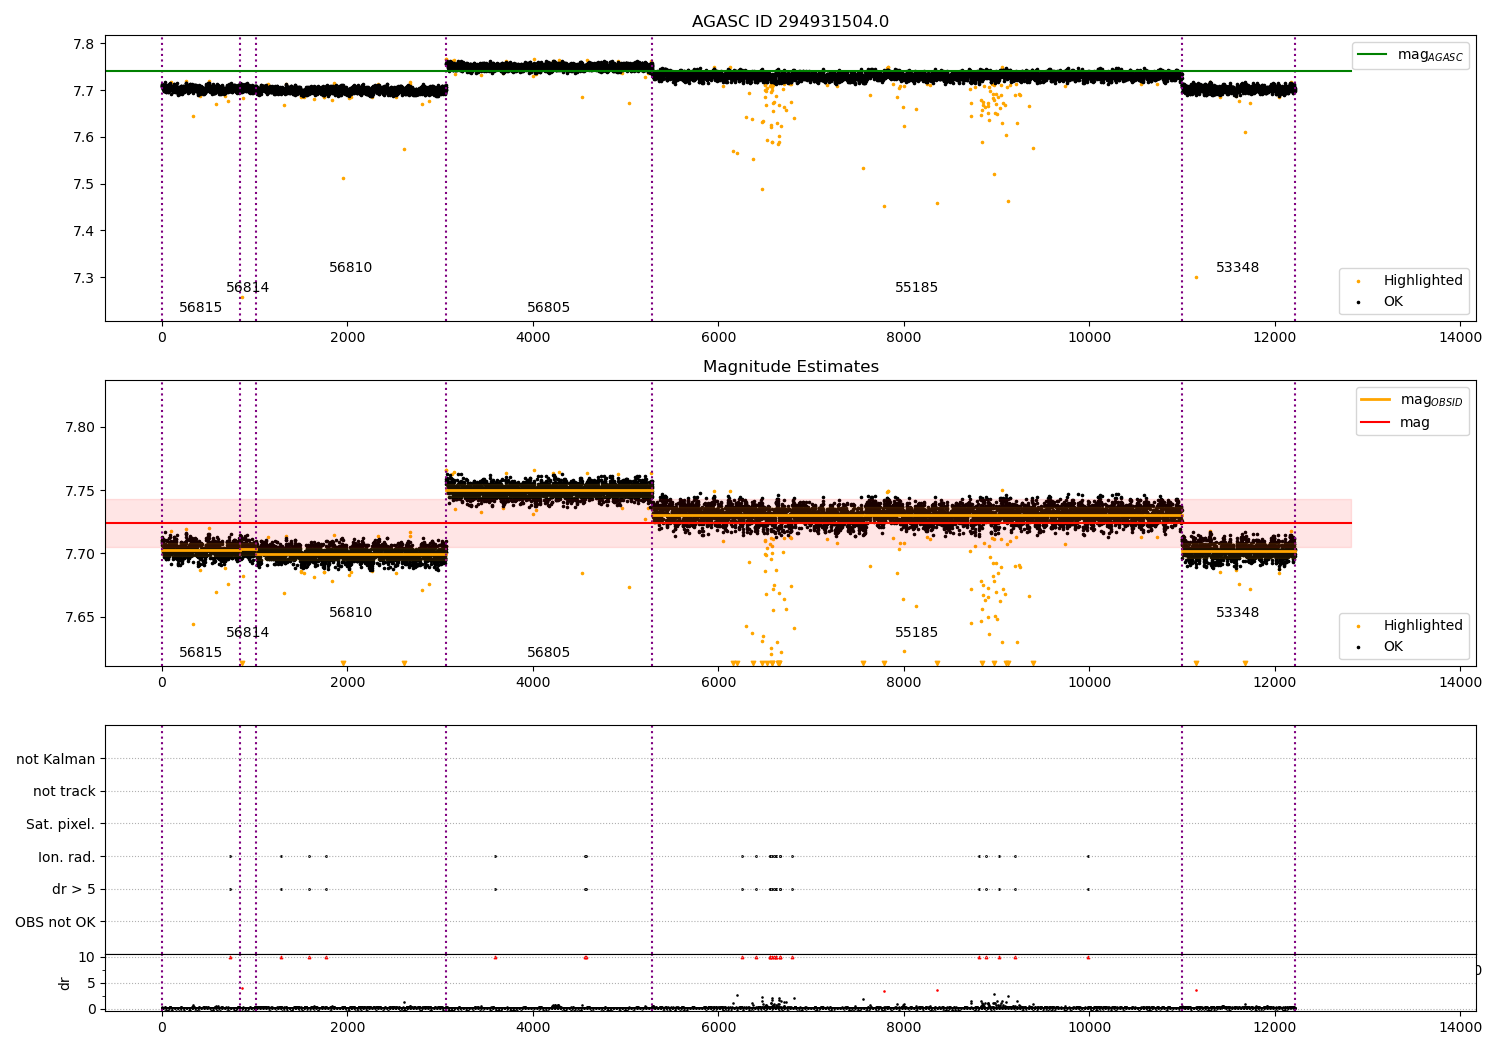Image resolution: width=1500 pixels, height=1050 pixels.
Task: Click the title "AGASC ID 294931504.0"
Action: coord(790,22)
